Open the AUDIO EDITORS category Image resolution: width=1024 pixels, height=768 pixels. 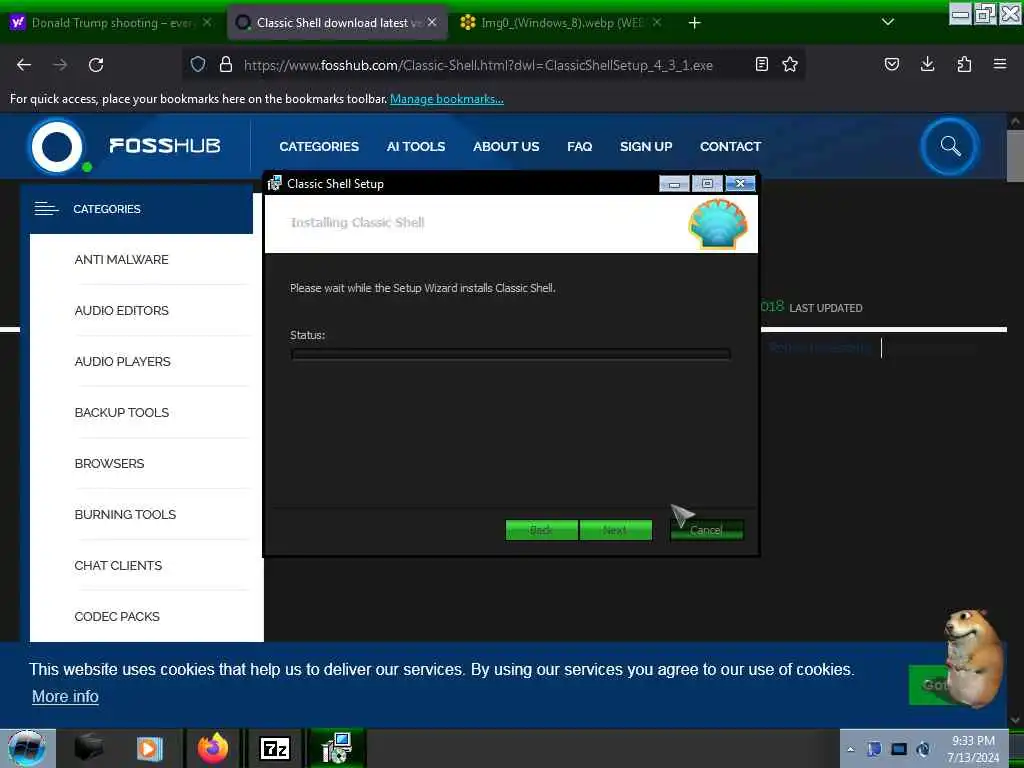click(121, 310)
